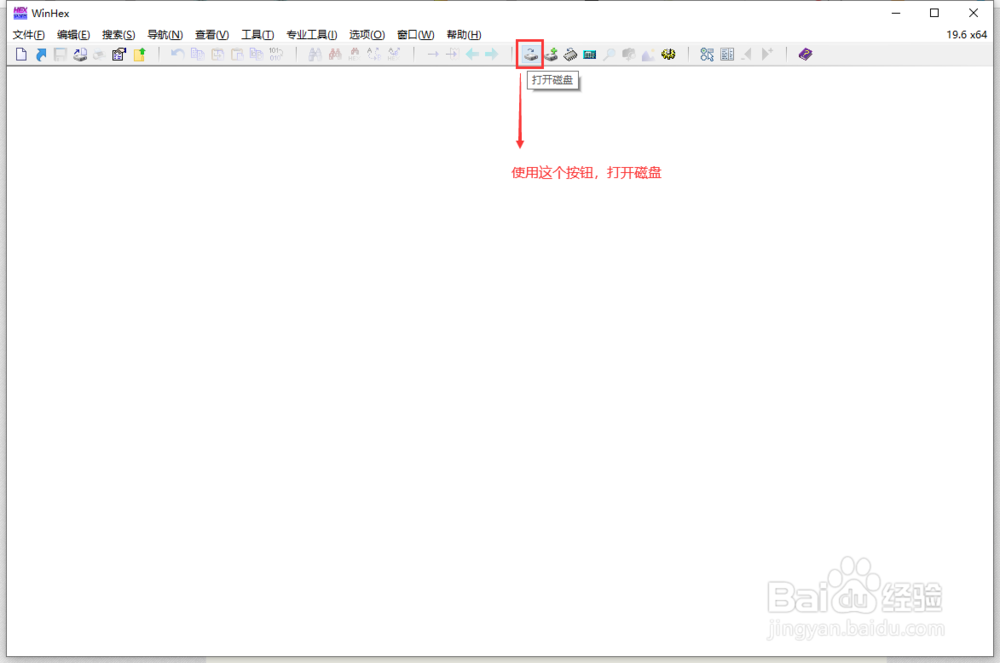This screenshot has height=663, width=1000.
Task: Open the 选项(O) menu
Action: tap(367, 35)
